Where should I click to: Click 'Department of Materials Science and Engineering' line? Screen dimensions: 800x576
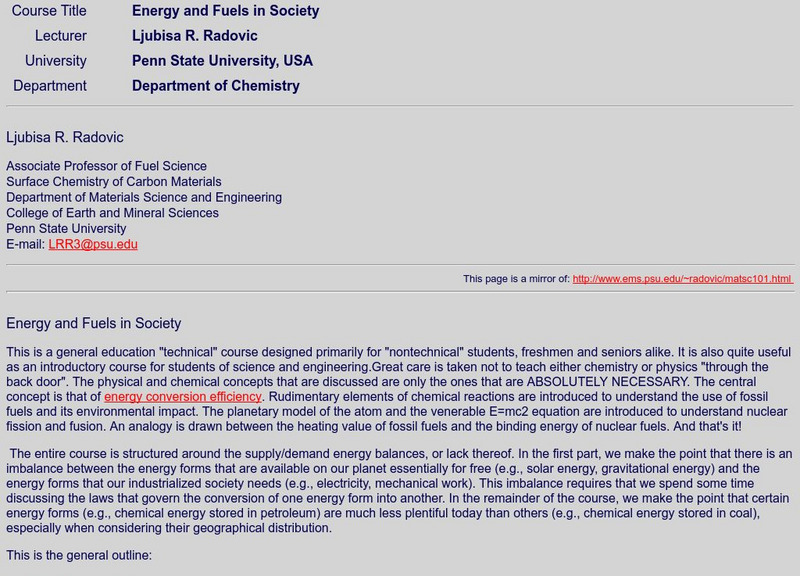[144, 198]
